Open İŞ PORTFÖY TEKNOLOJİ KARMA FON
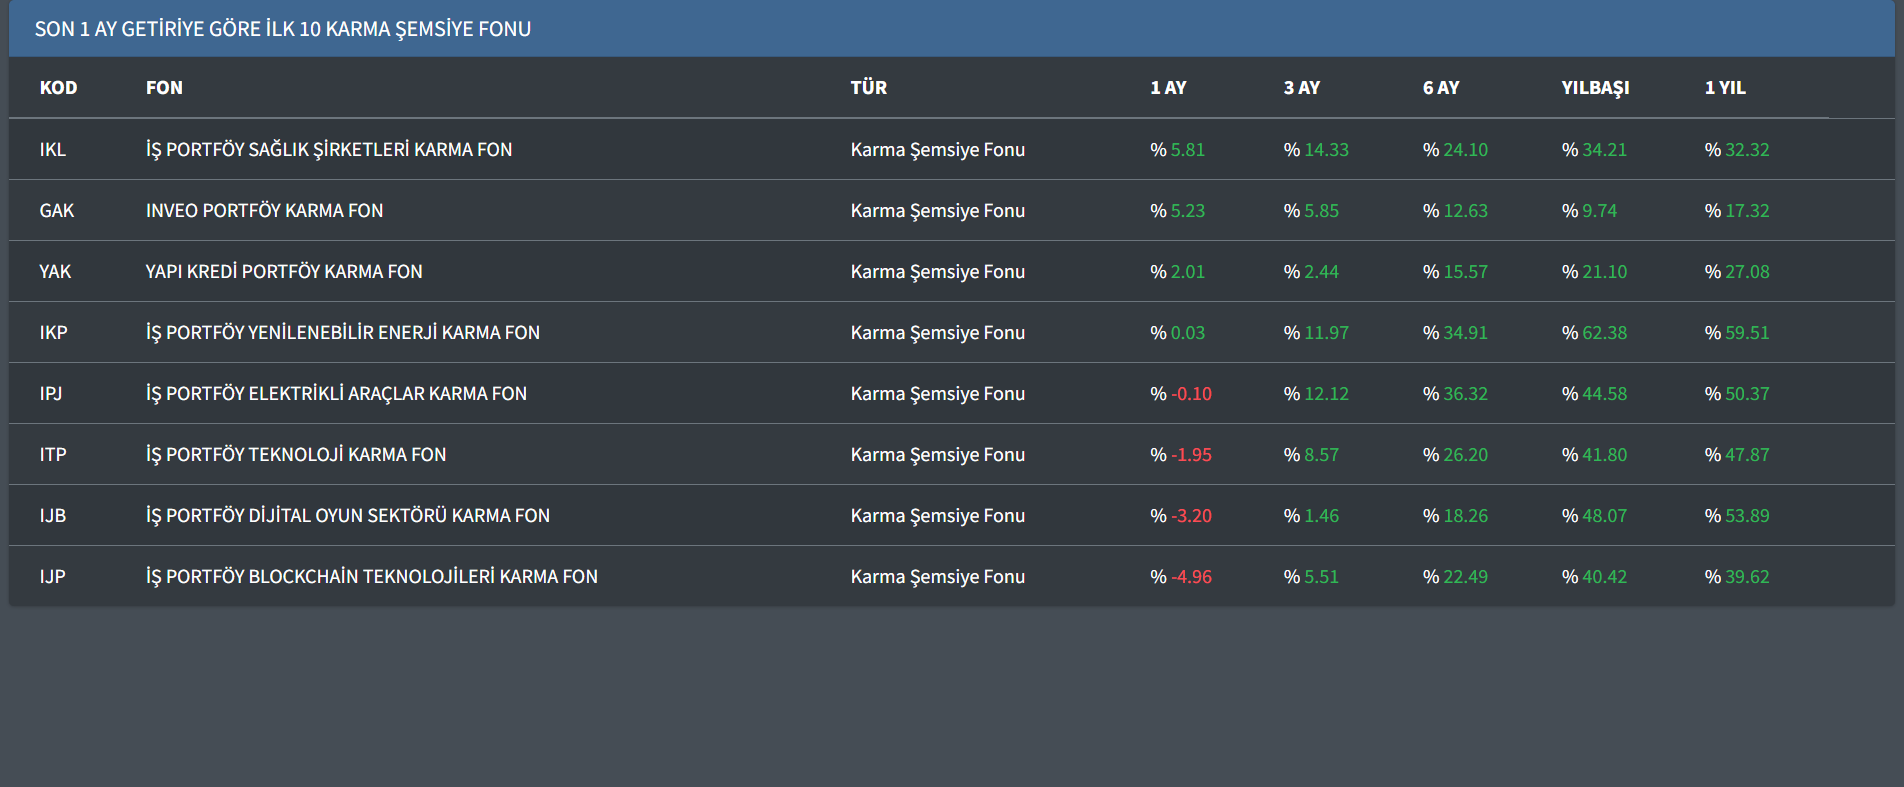 (x=296, y=455)
